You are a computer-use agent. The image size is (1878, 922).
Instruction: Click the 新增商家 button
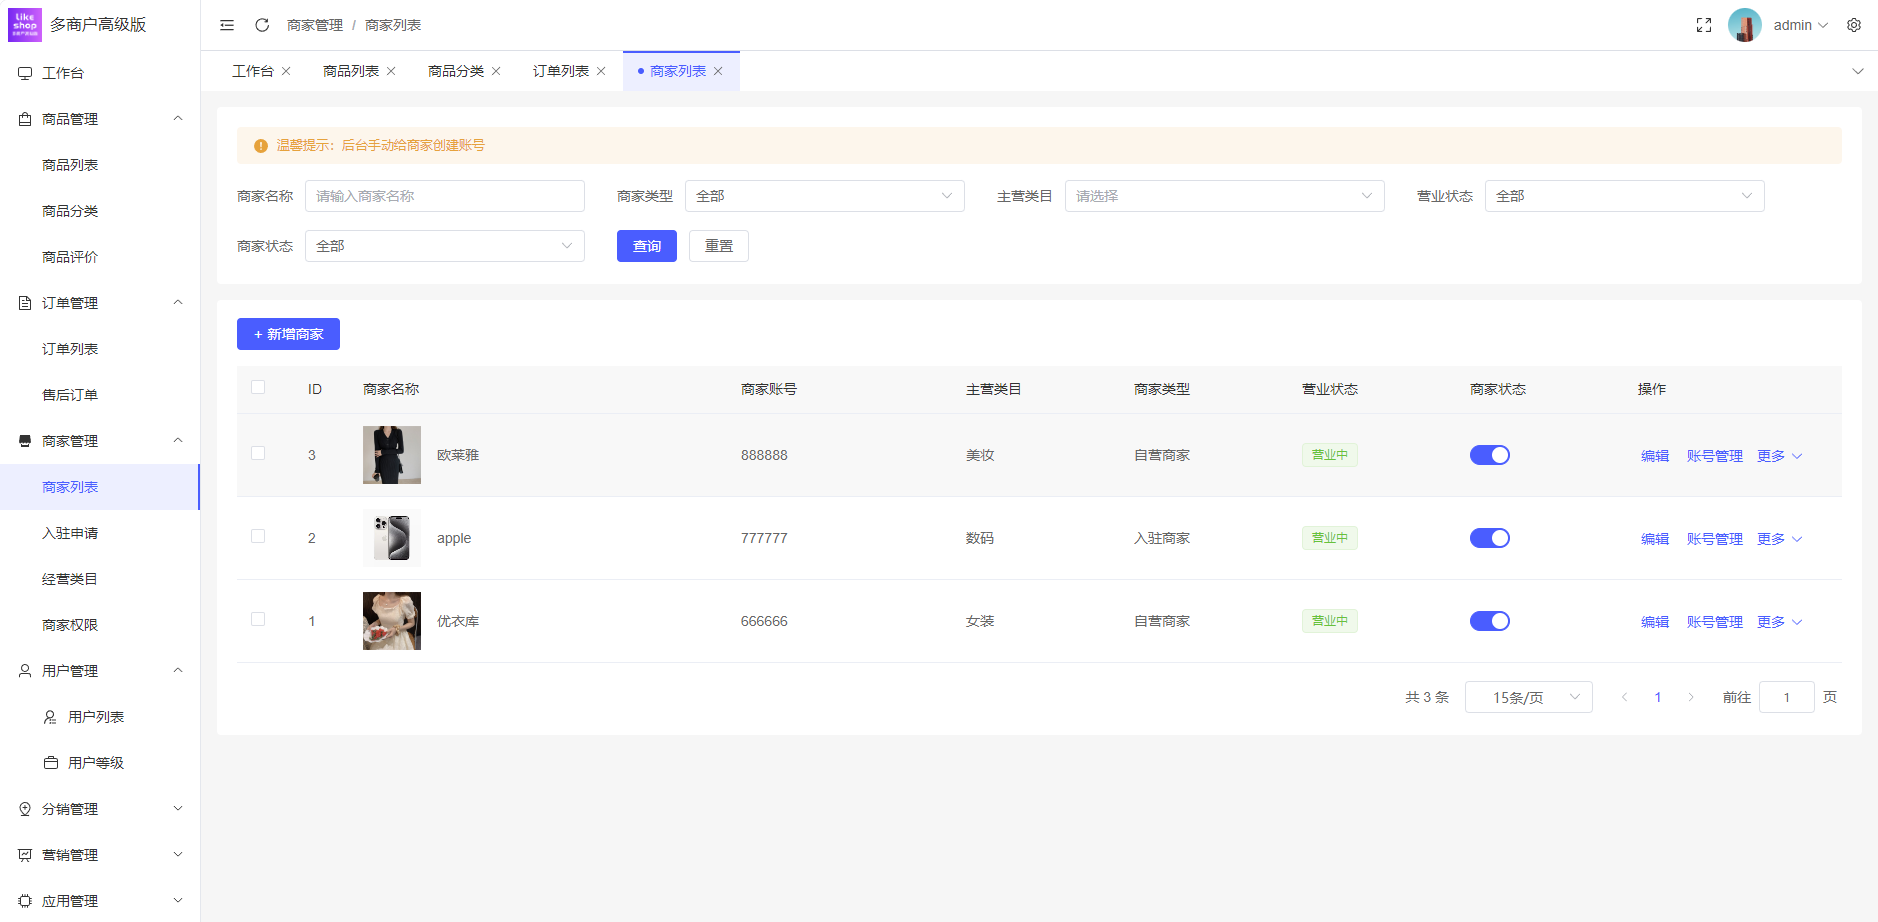pyautogui.click(x=288, y=333)
